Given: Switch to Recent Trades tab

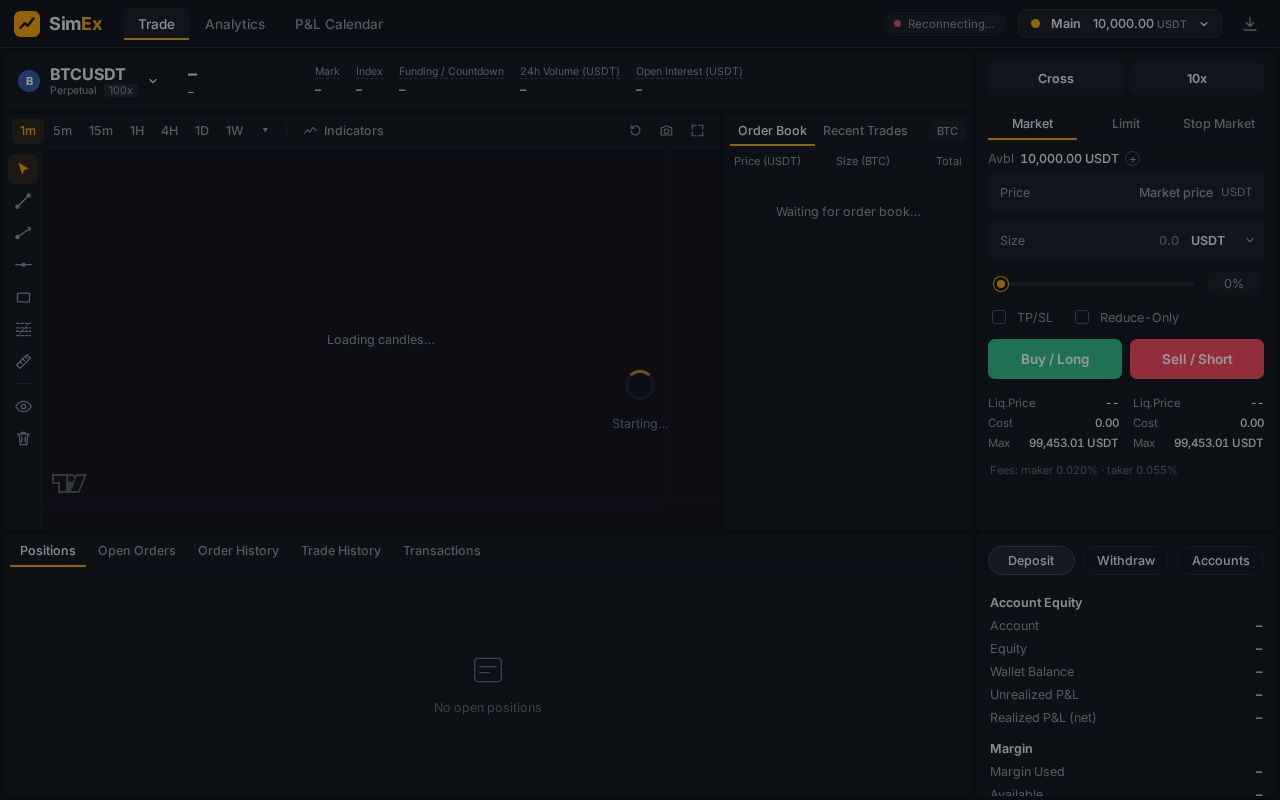Looking at the screenshot, I should tap(865, 131).
